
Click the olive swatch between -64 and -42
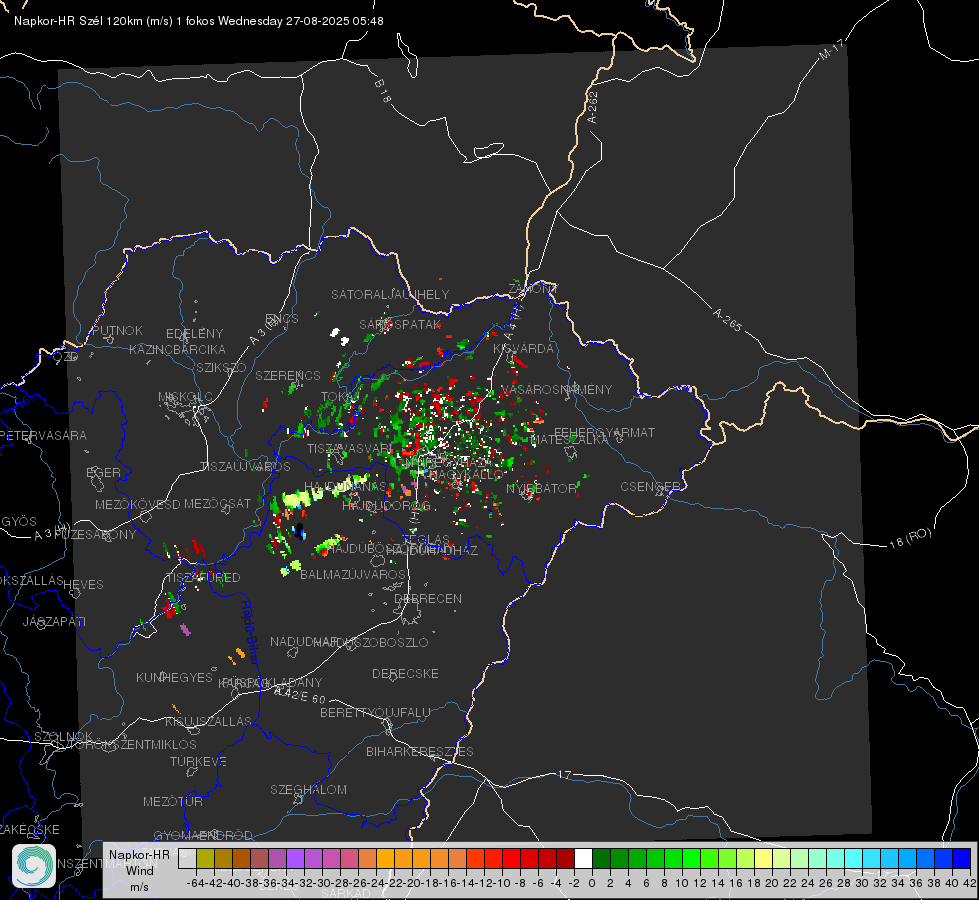[205, 858]
